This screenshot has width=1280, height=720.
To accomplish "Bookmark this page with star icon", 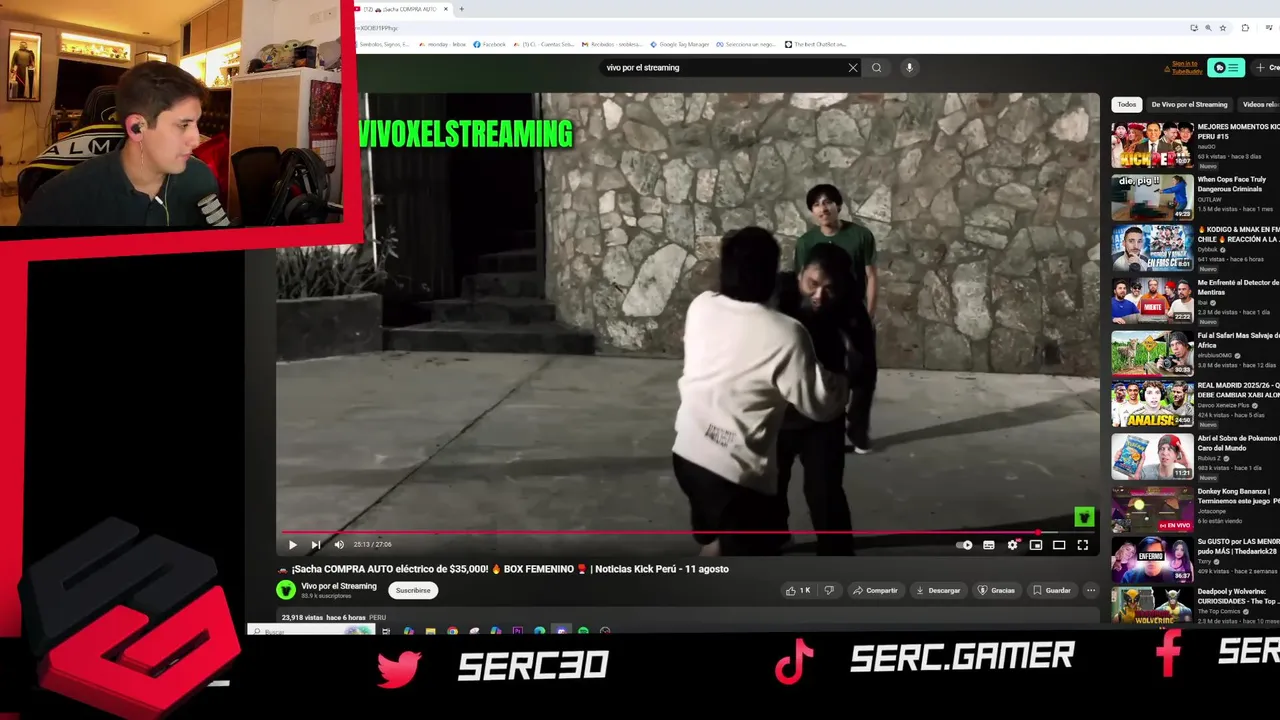I will [x=1223, y=28].
